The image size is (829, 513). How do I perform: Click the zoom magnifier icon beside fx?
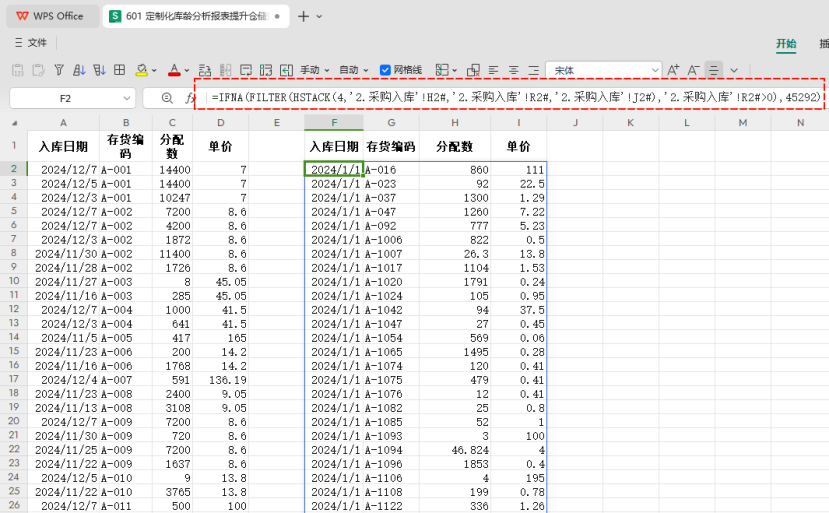(165, 98)
